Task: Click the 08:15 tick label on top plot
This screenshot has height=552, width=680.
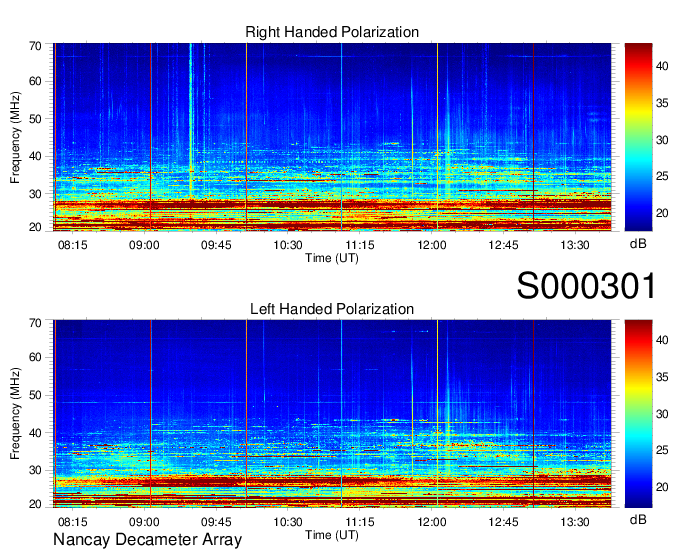Action: point(72,245)
